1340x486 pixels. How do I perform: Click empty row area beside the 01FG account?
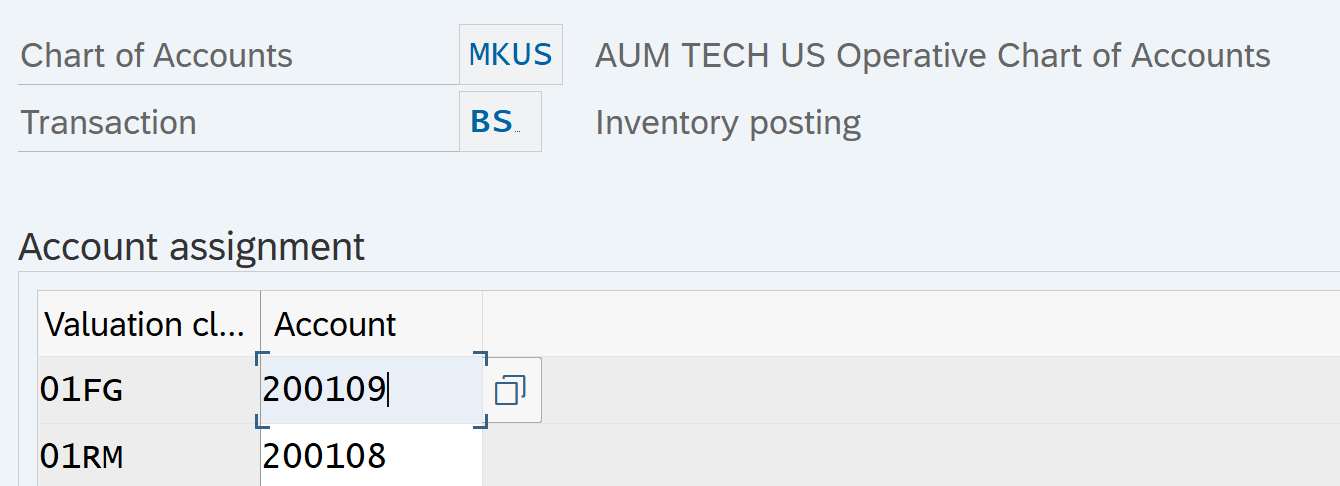pyautogui.click(x=900, y=390)
